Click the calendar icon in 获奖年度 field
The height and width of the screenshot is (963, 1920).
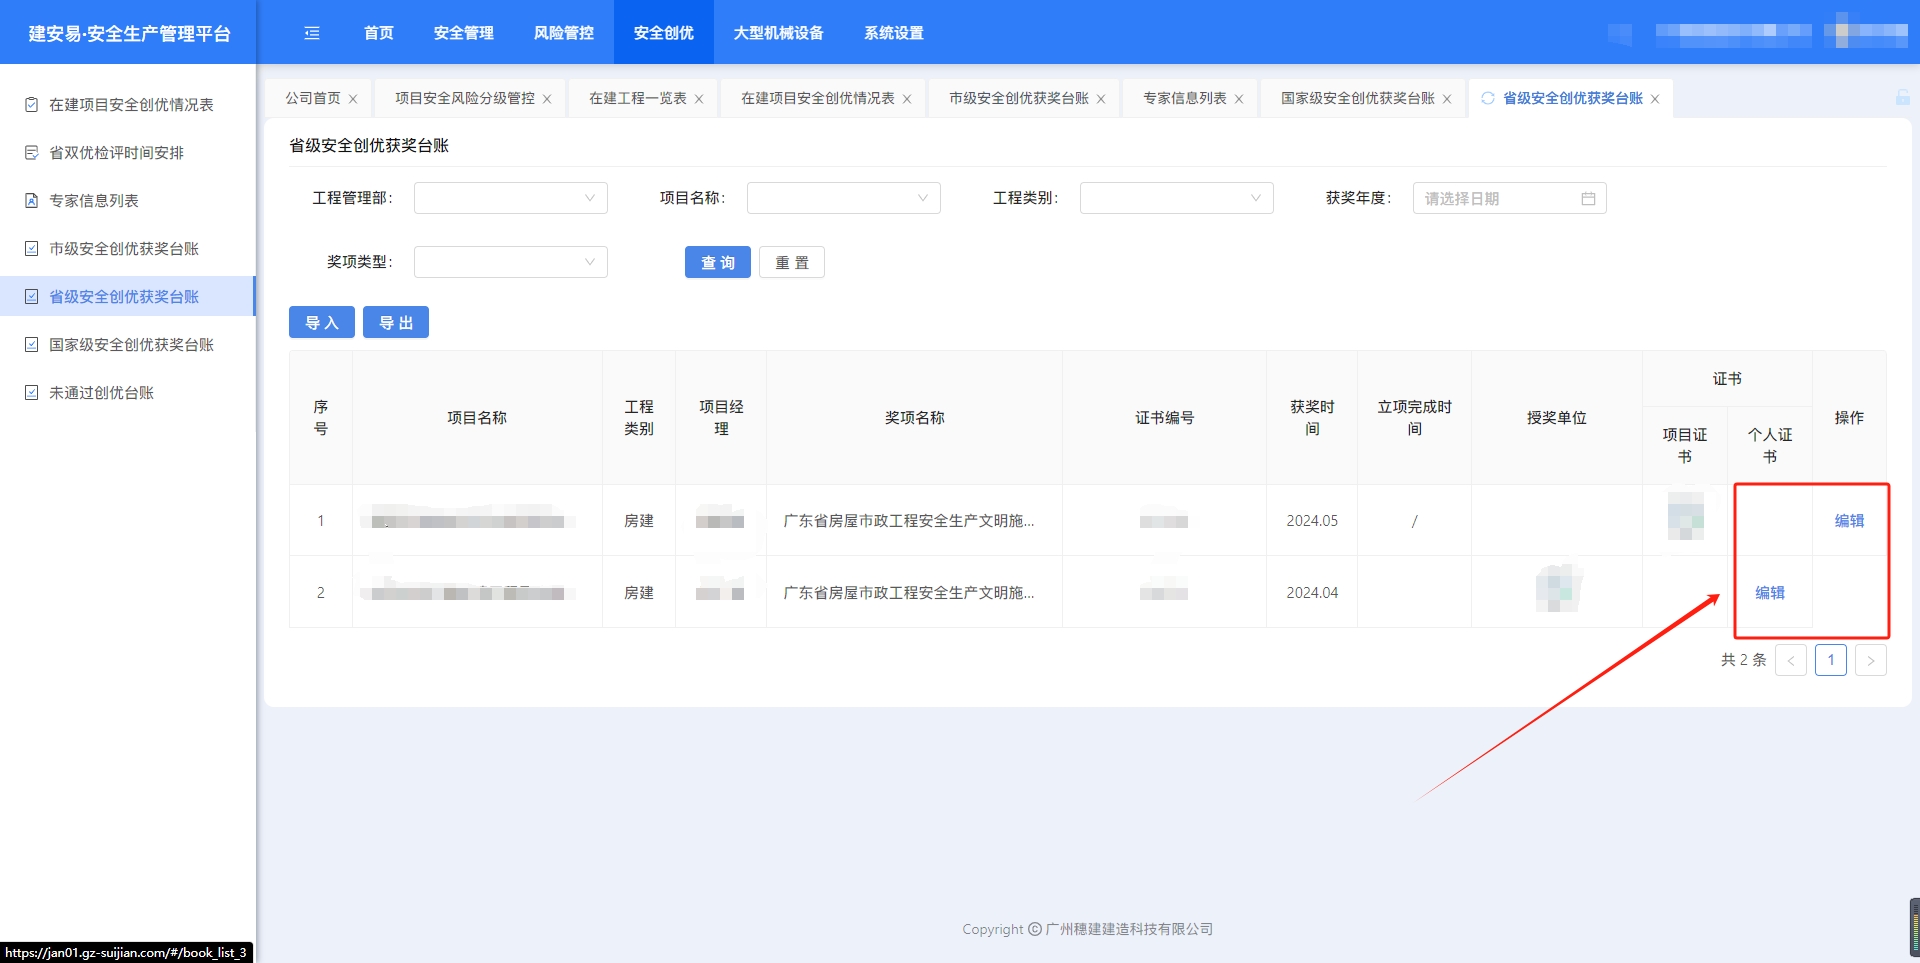click(1588, 199)
